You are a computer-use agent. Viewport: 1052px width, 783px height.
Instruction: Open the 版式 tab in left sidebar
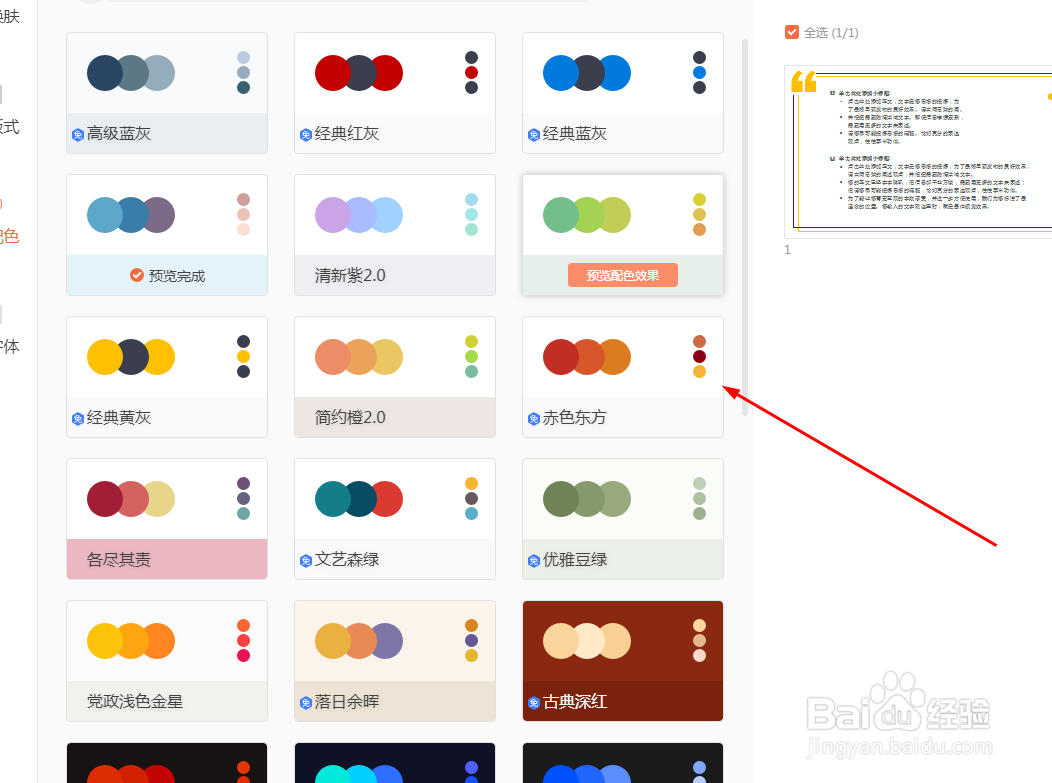tap(9, 126)
